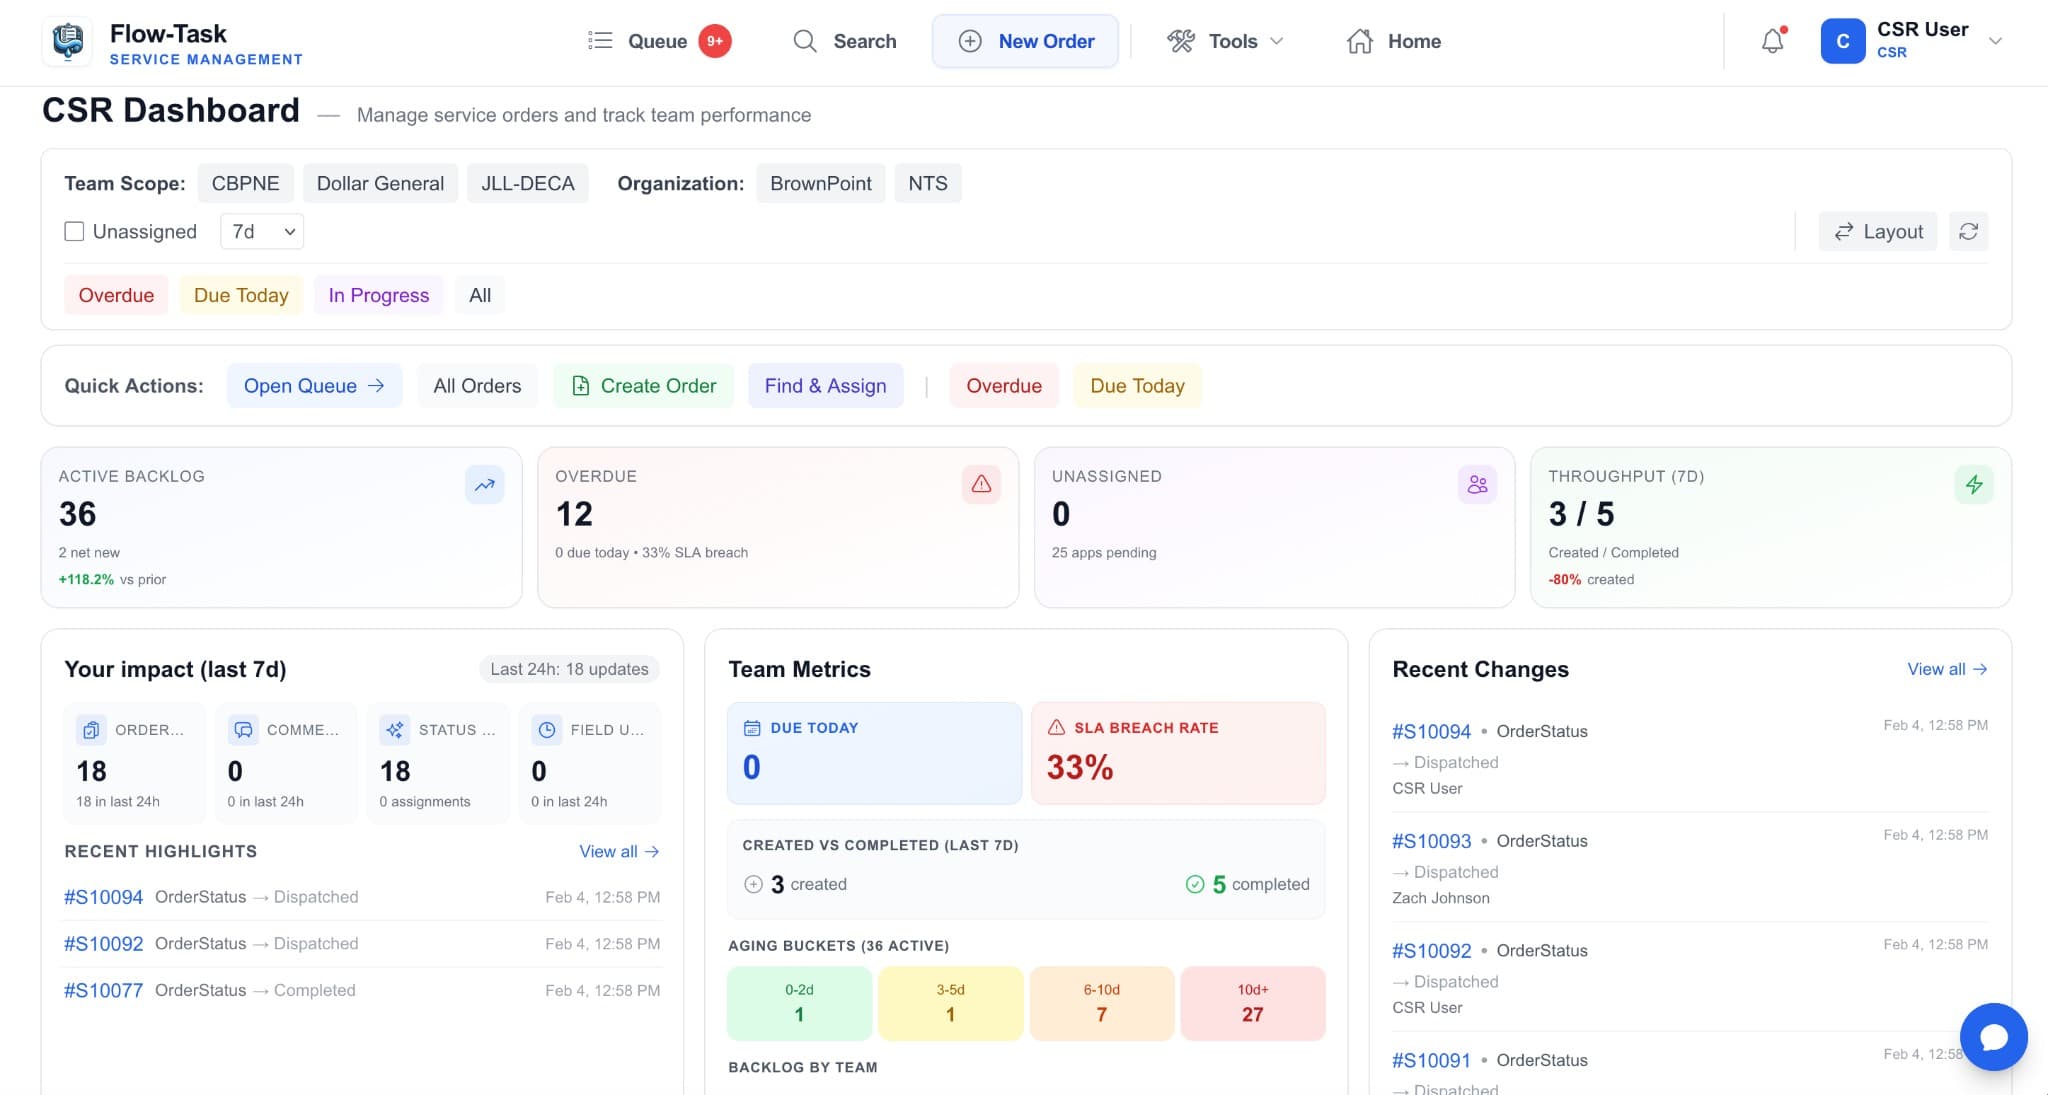
Task: Click the Overdue quick action button
Action: 1004,386
